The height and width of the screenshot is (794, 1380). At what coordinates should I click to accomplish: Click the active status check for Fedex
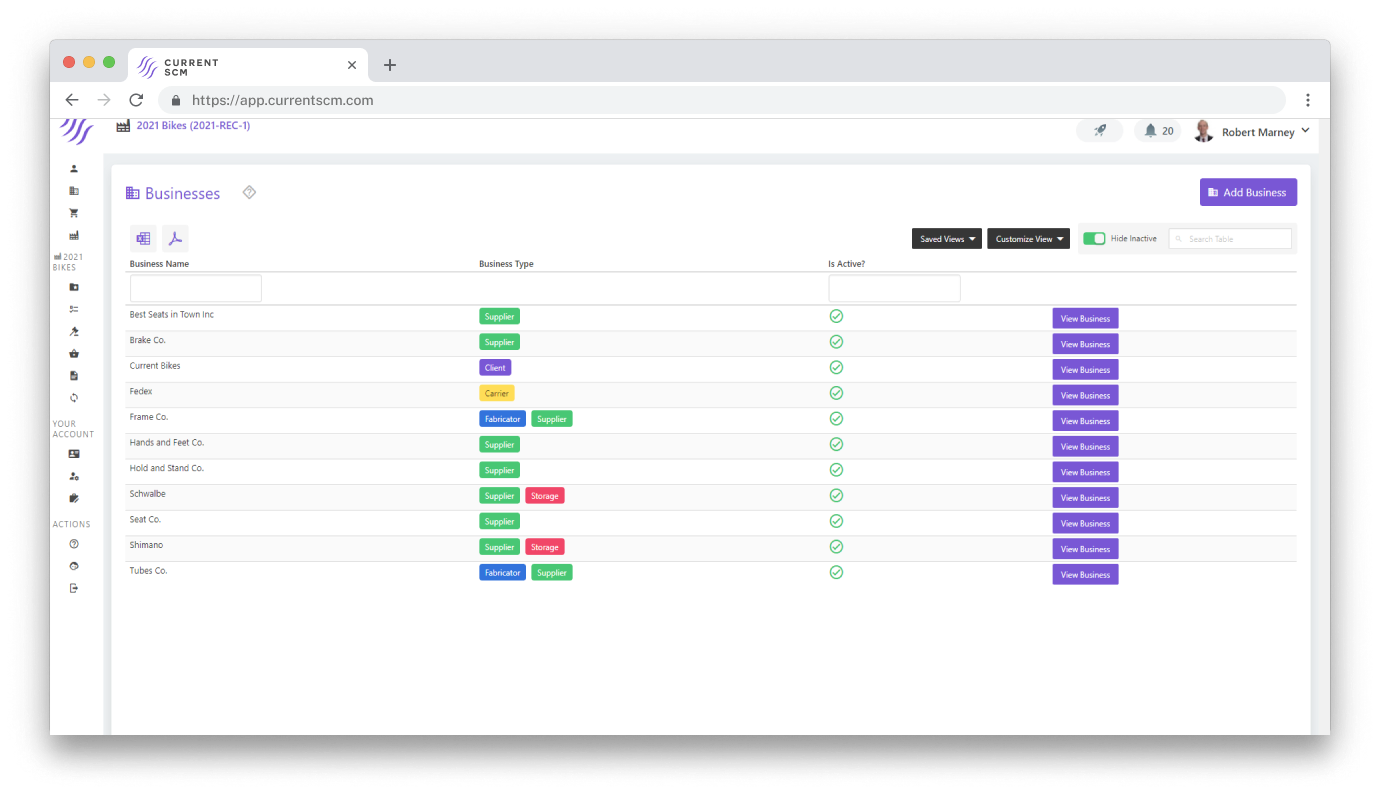pos(836,393)
